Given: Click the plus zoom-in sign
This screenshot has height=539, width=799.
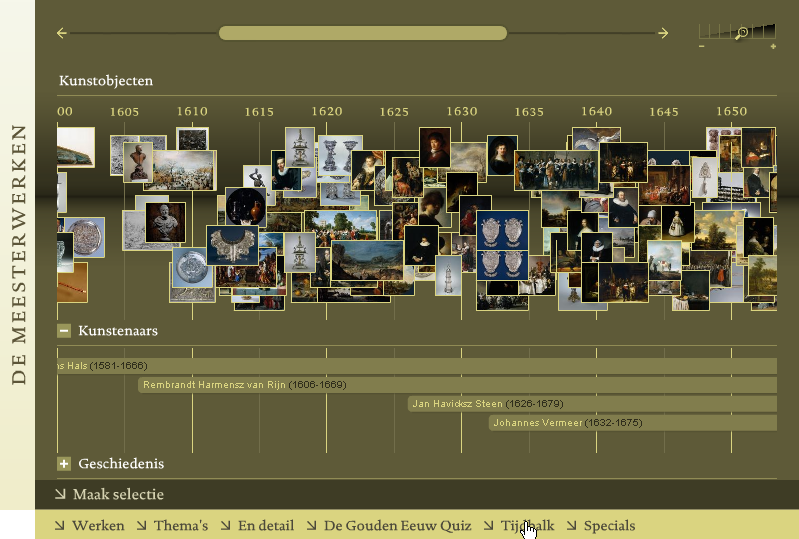Looking at the screenshot, I should 773,46.
